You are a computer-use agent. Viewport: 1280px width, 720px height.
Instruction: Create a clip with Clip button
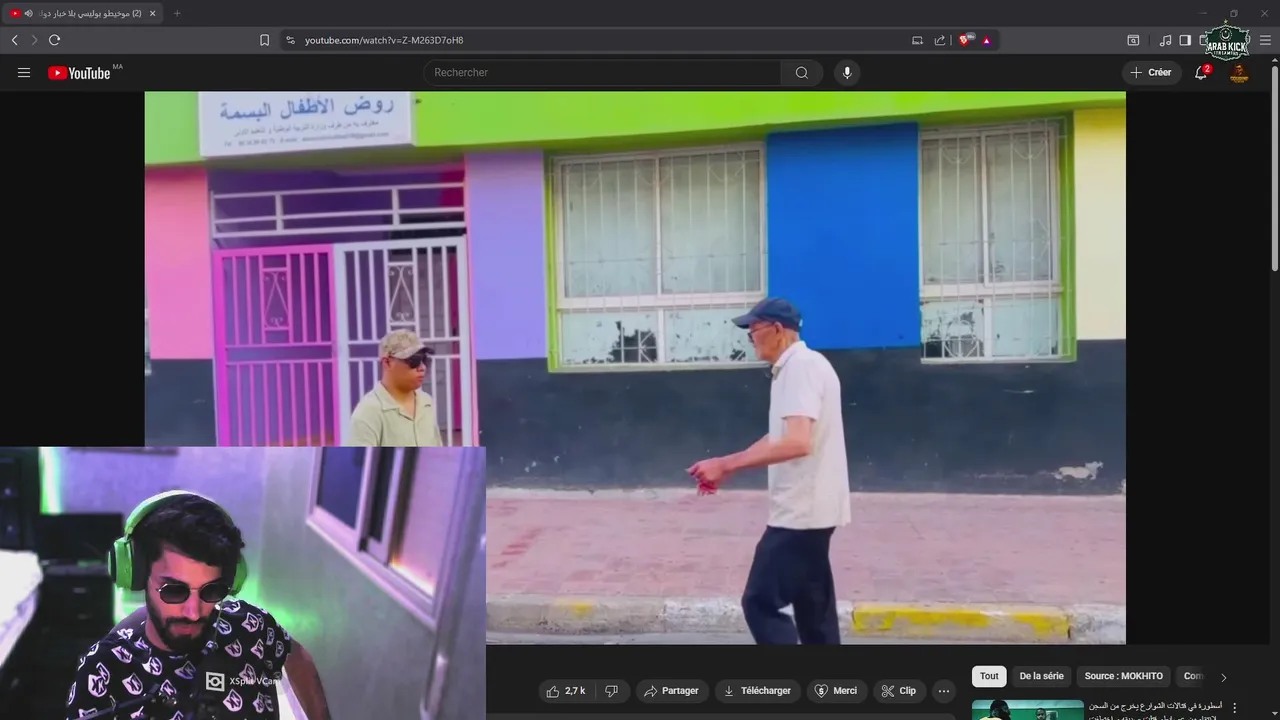click(899, 691)
